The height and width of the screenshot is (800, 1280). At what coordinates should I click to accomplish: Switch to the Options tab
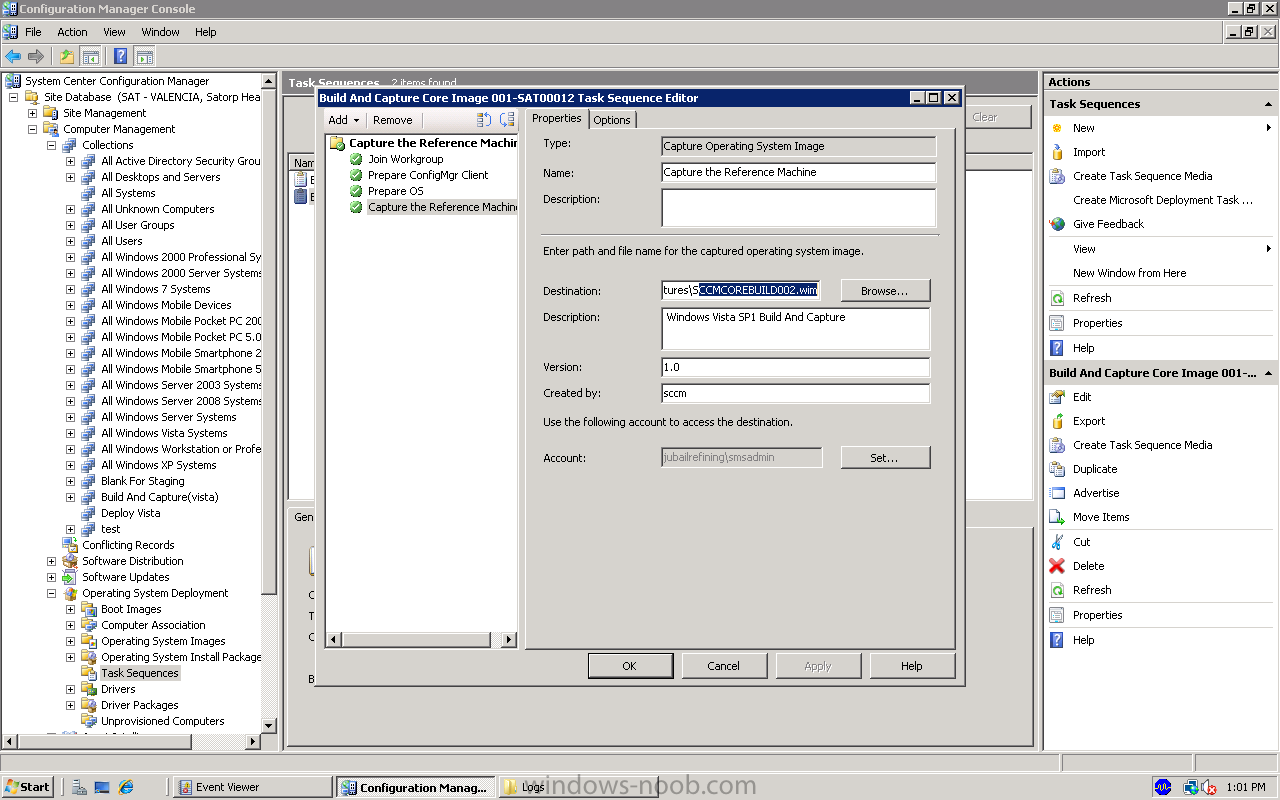click(x=612, y=120)
